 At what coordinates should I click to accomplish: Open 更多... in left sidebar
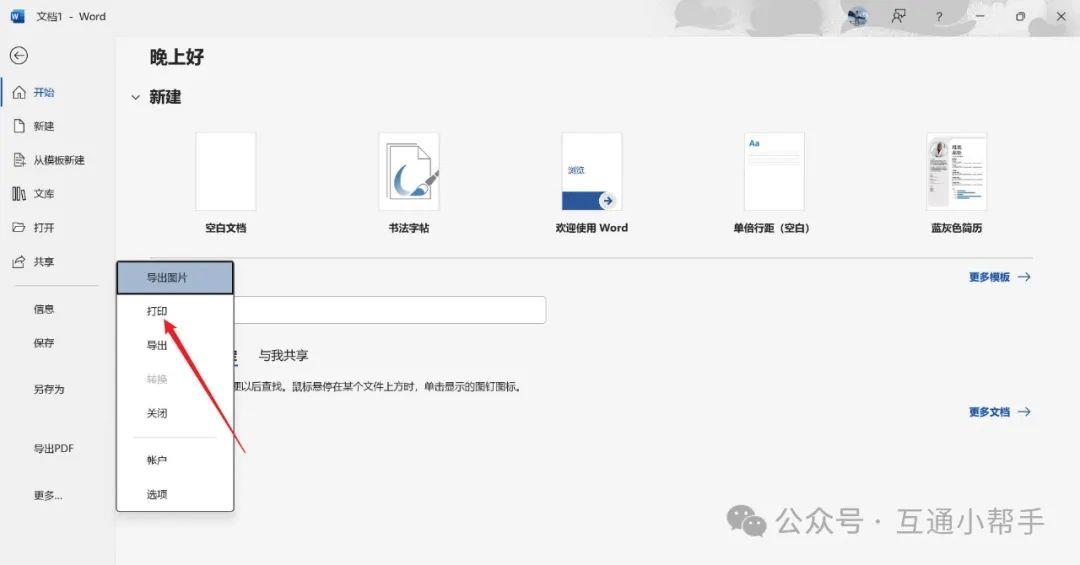tap(48, 495)
